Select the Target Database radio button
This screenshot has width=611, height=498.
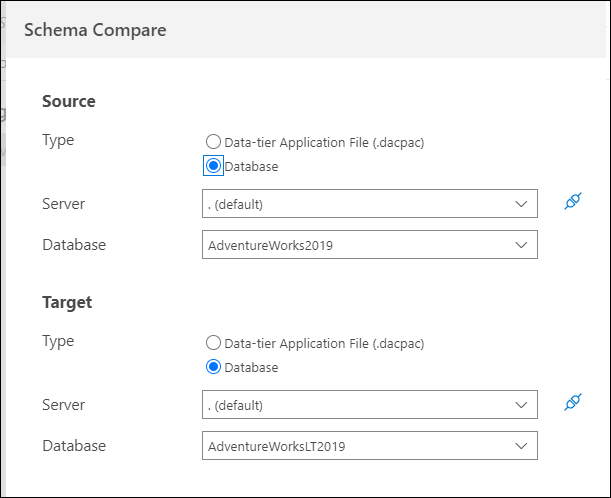[x=213, y=367]
